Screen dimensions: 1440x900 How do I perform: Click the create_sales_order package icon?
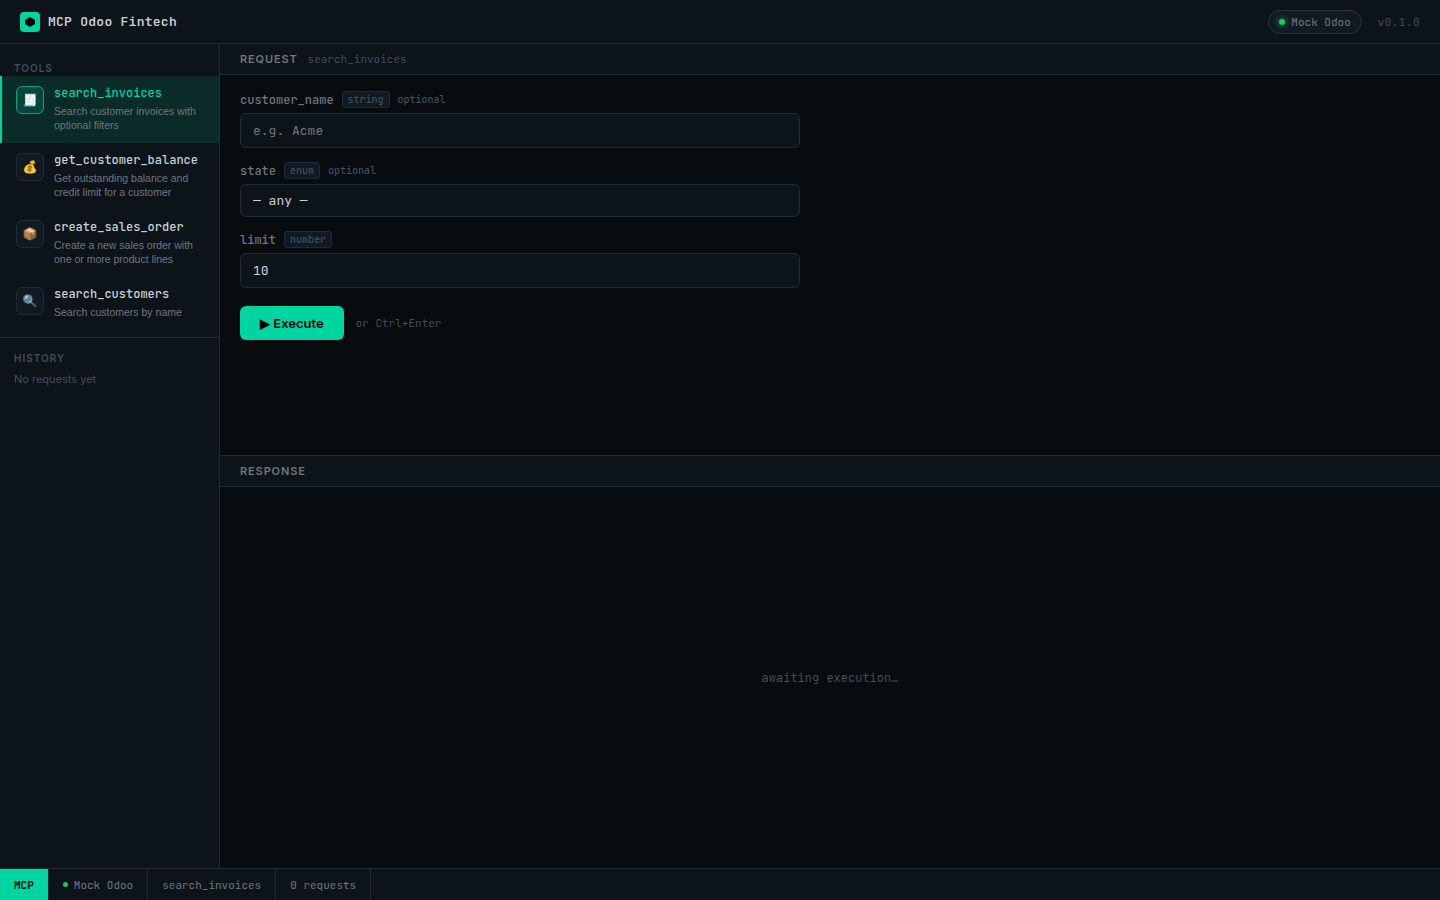pos(30,234)
